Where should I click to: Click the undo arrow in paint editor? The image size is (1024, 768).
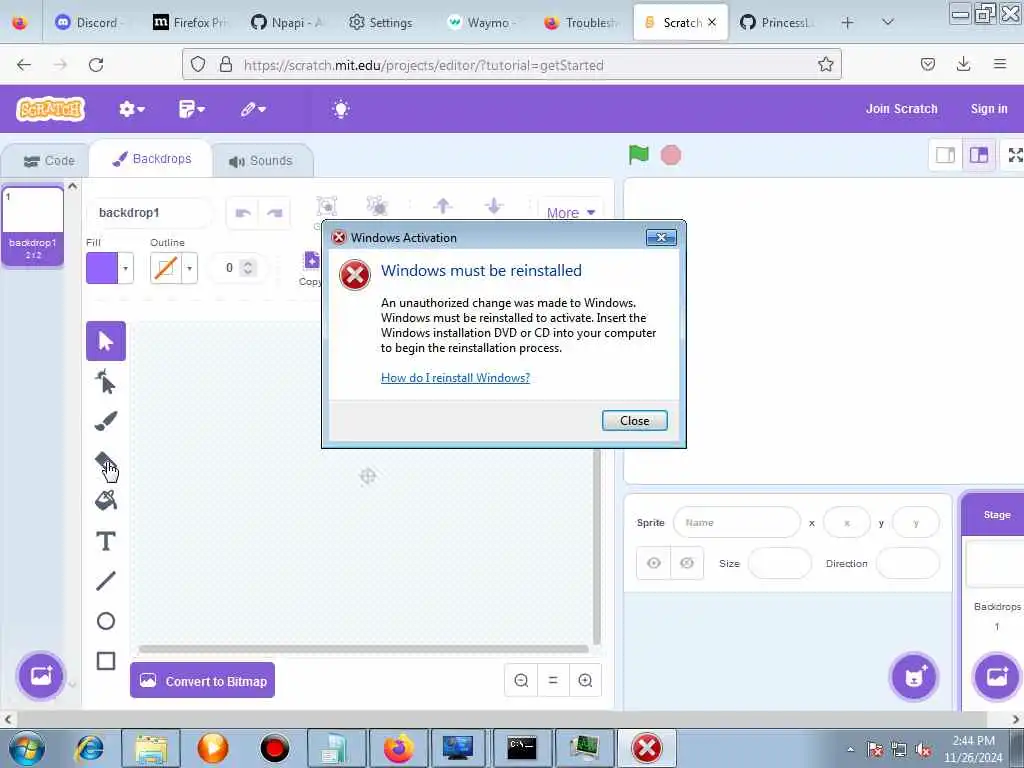coord(243,212)
